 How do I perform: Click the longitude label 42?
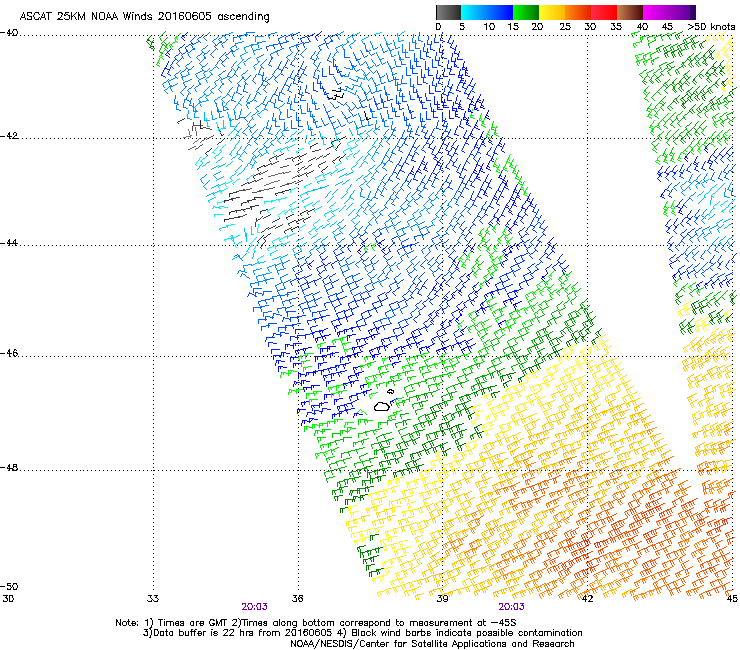click(587, 599)
